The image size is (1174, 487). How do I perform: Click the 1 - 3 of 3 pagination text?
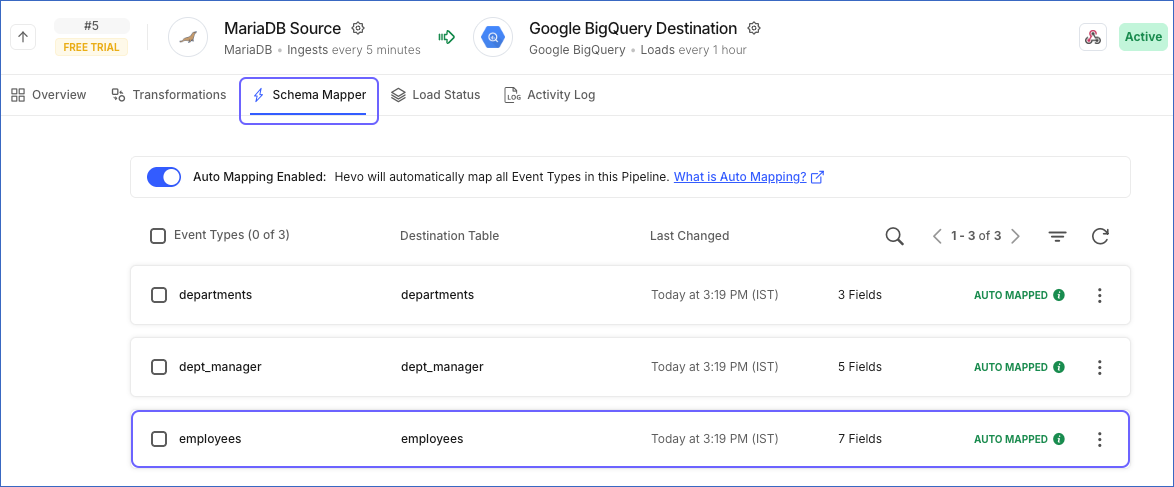976,236
